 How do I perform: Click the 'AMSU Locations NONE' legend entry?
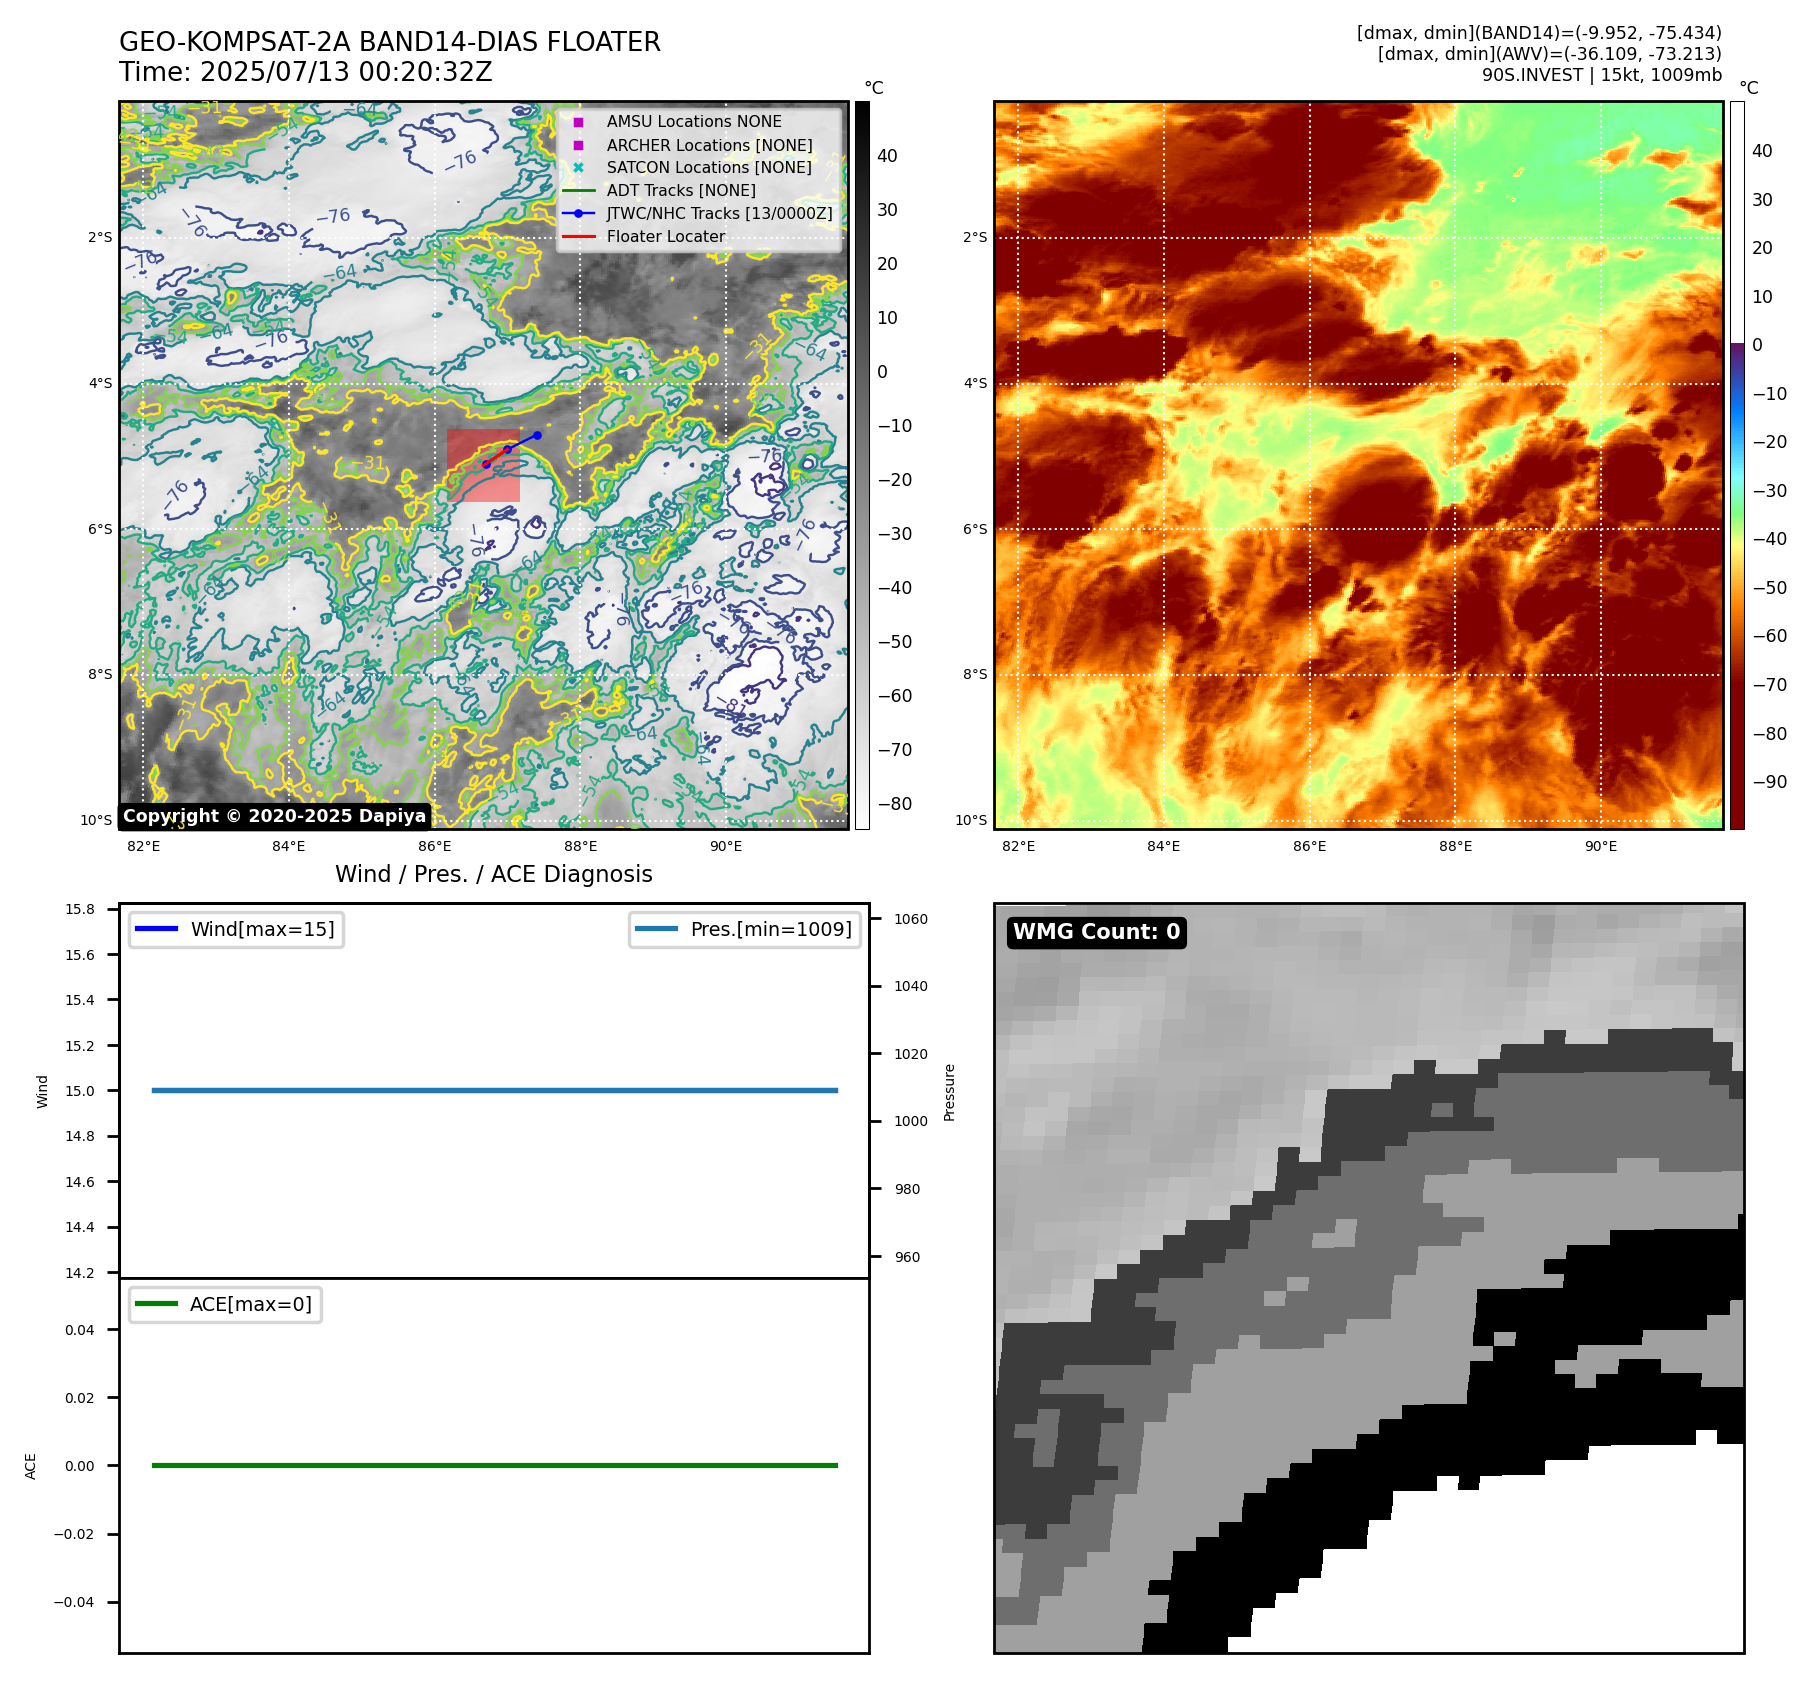[694, 121]
